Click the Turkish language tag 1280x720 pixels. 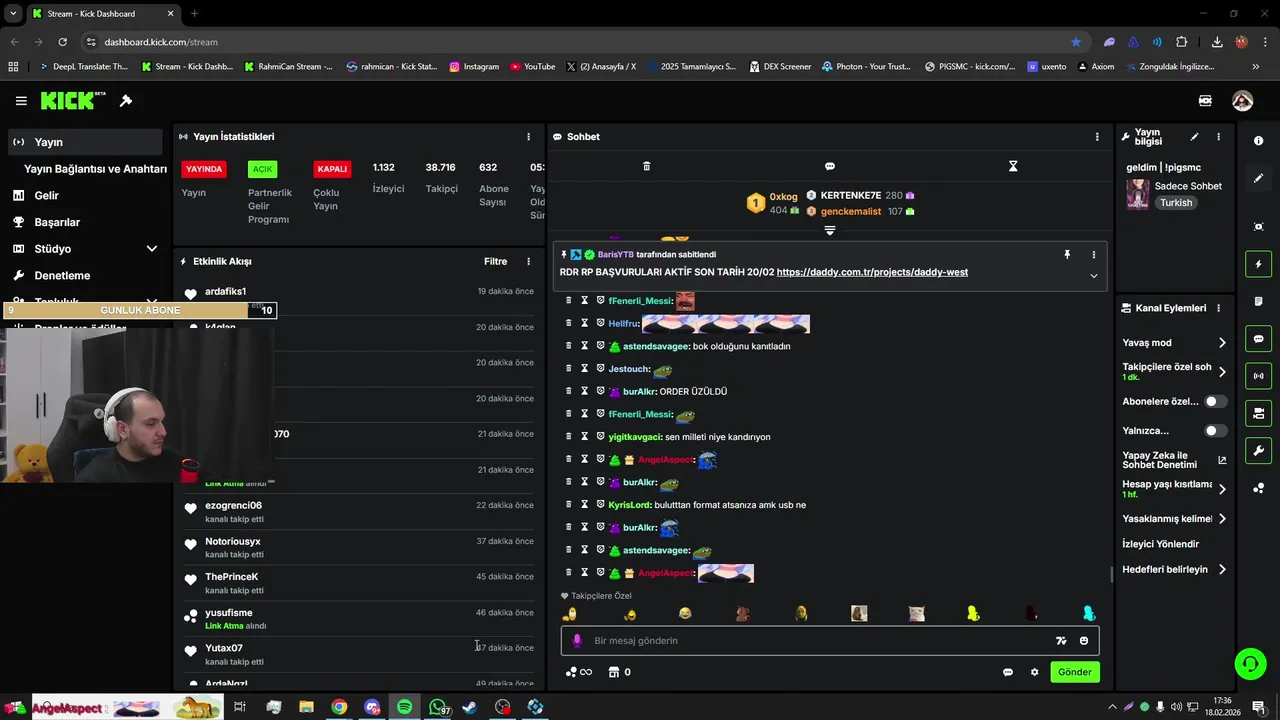tap(1176, 203)
